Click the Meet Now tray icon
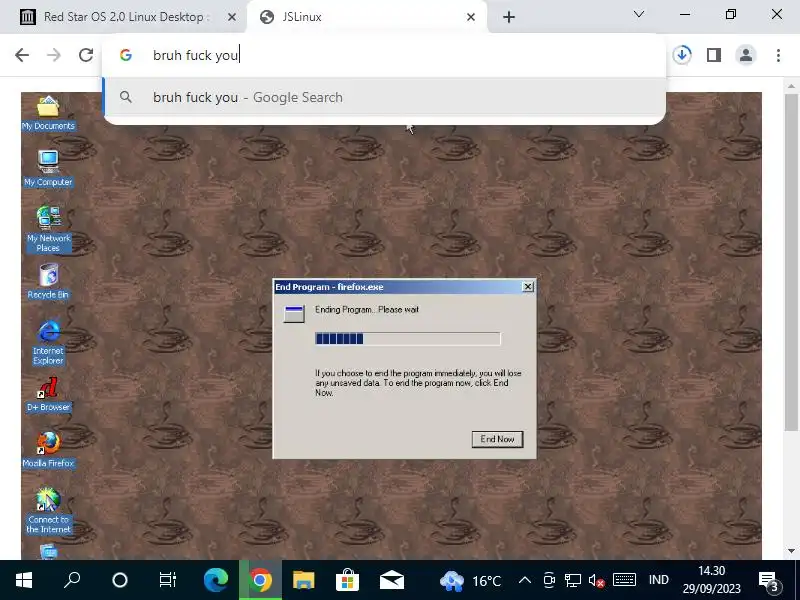Screen dimensions: 800x600 click(549, 580)
